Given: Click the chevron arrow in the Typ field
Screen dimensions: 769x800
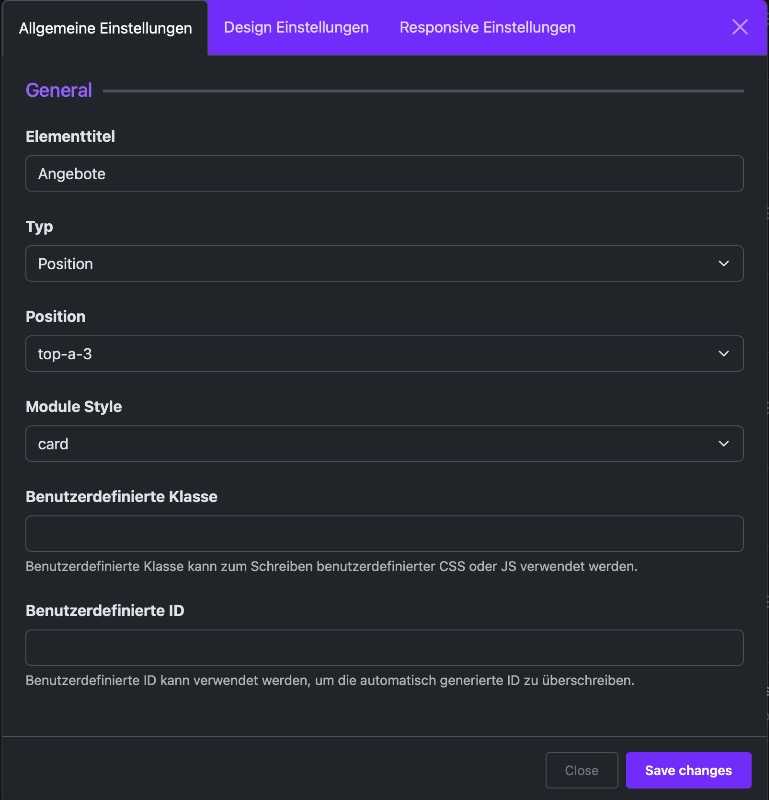Looking at the screenshot, I should (x=723, y=264).
